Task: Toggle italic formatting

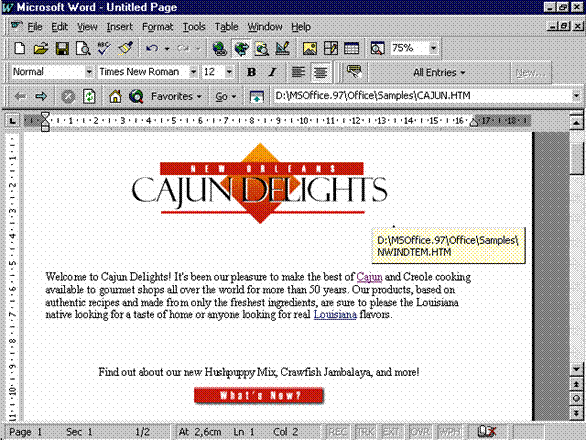Action: (x=272, y=72)
